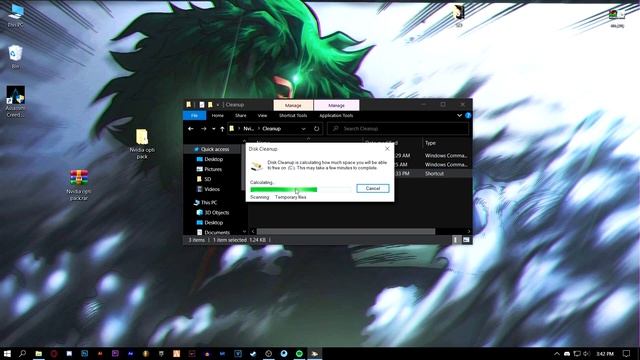This screenshot has height=360, width=640.
Task: Open quick access toolbar customize dropdown
Action: (218, 105)
